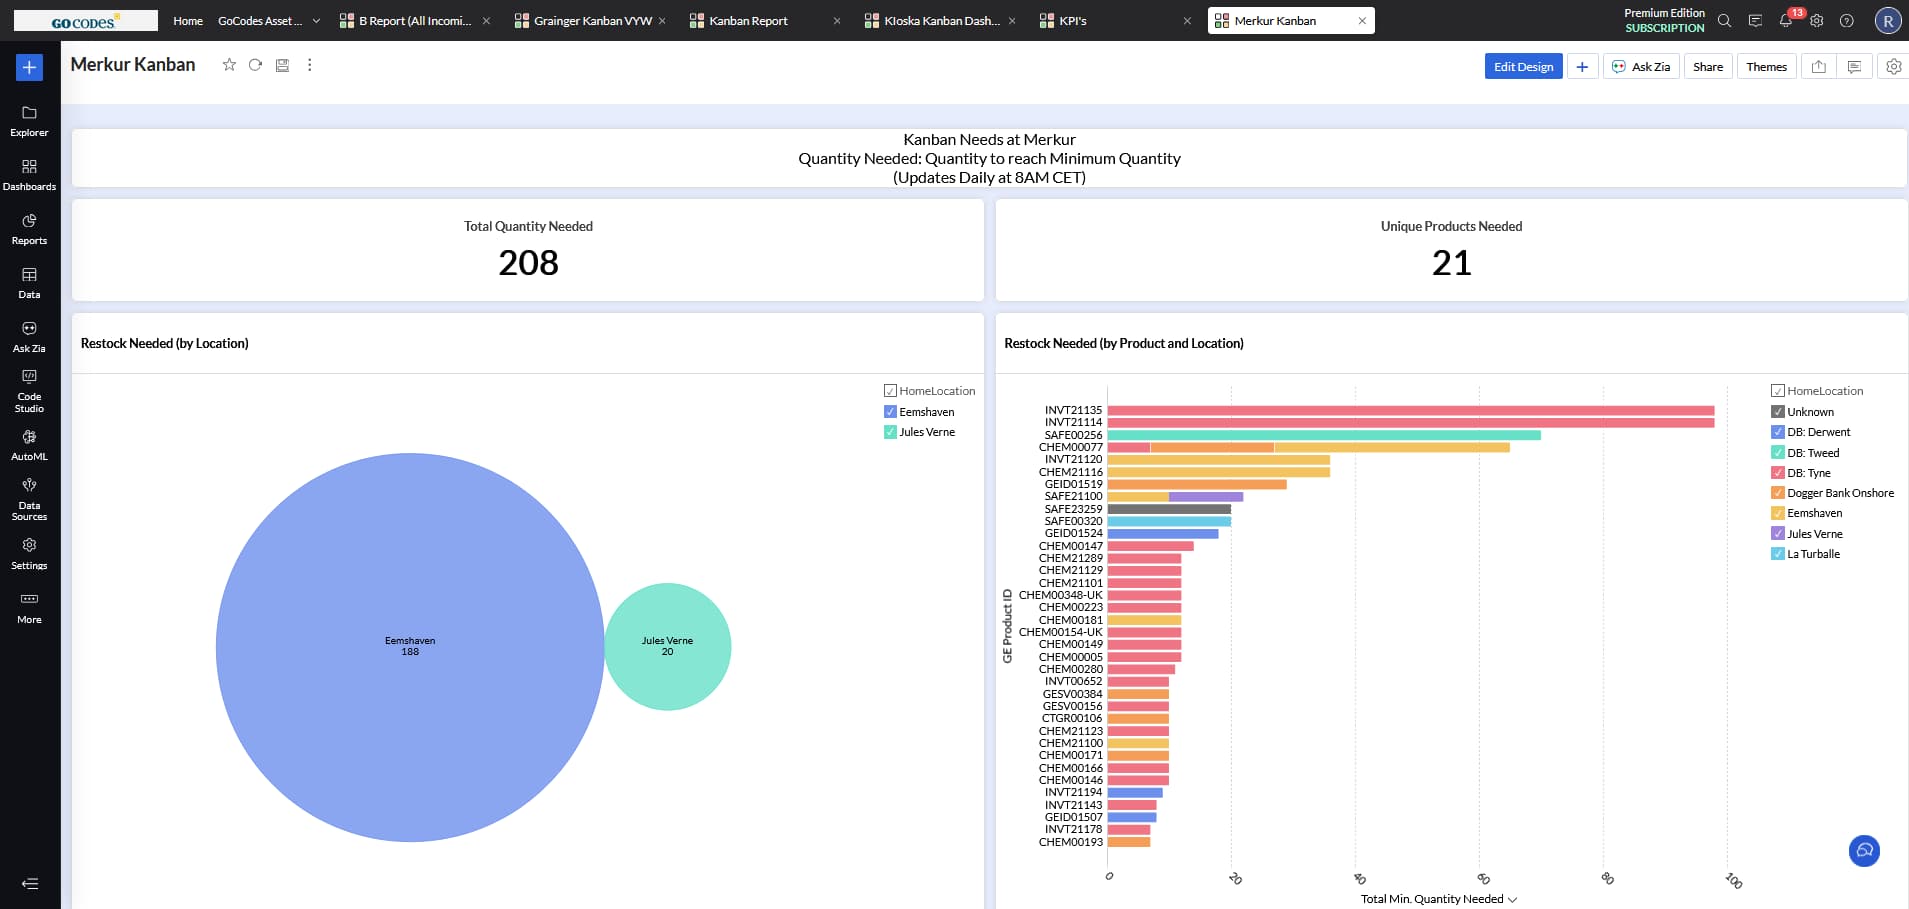Viewport: 1909px width, 909px height.
Task: Mark Merkur Kanban dashboard as favorite star
Action: pyautogui.click(x=229, y=65)
